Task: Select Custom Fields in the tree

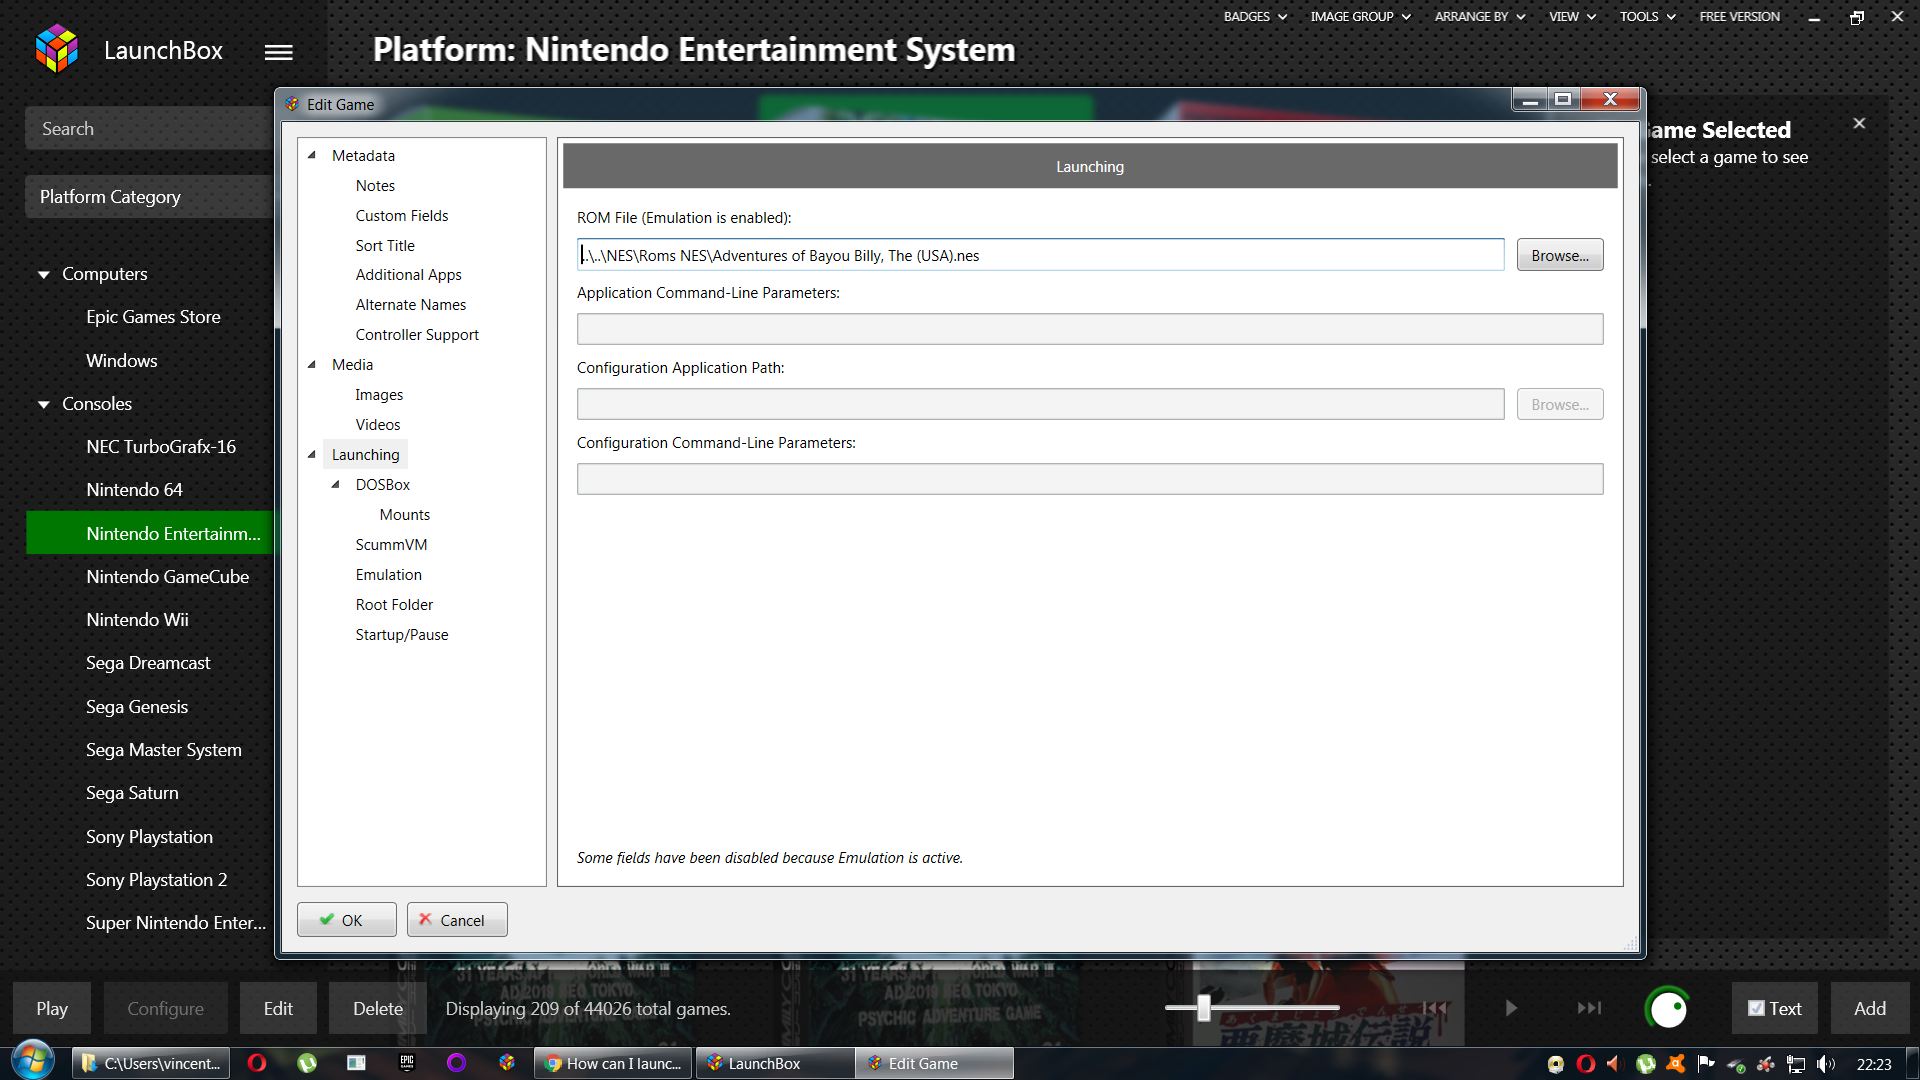Action: (402, 215)
